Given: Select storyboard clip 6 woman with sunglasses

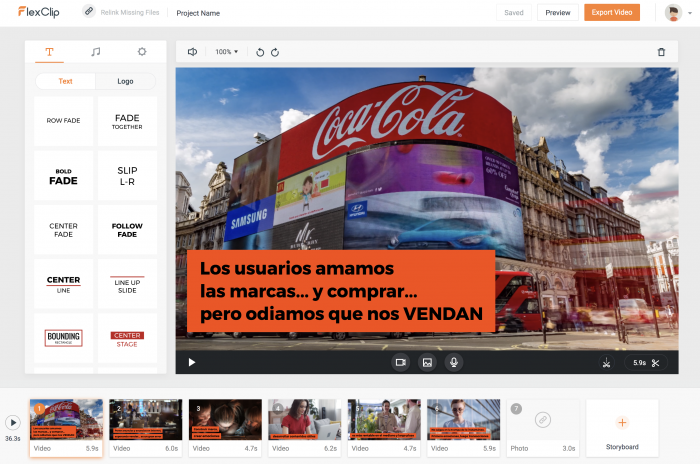Looking at the screenshot, I should (x=463, y=428).
